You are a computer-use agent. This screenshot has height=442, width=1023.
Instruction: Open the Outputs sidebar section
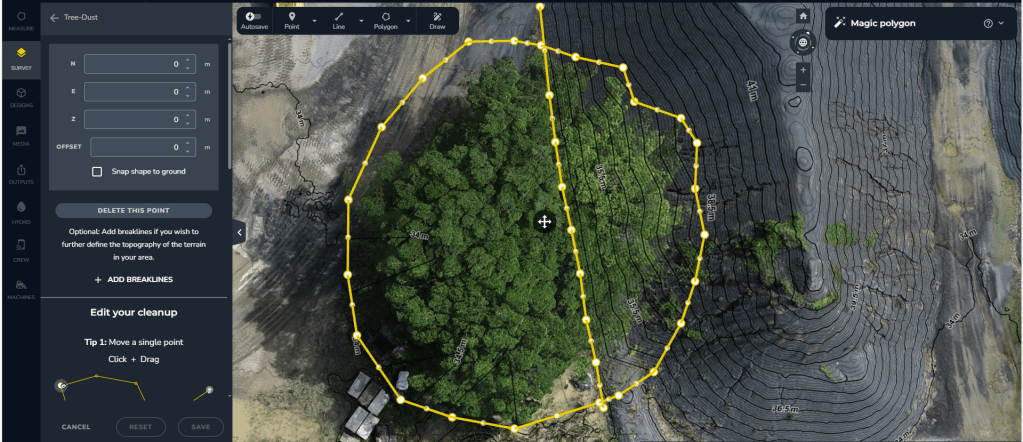coord(21,174)
